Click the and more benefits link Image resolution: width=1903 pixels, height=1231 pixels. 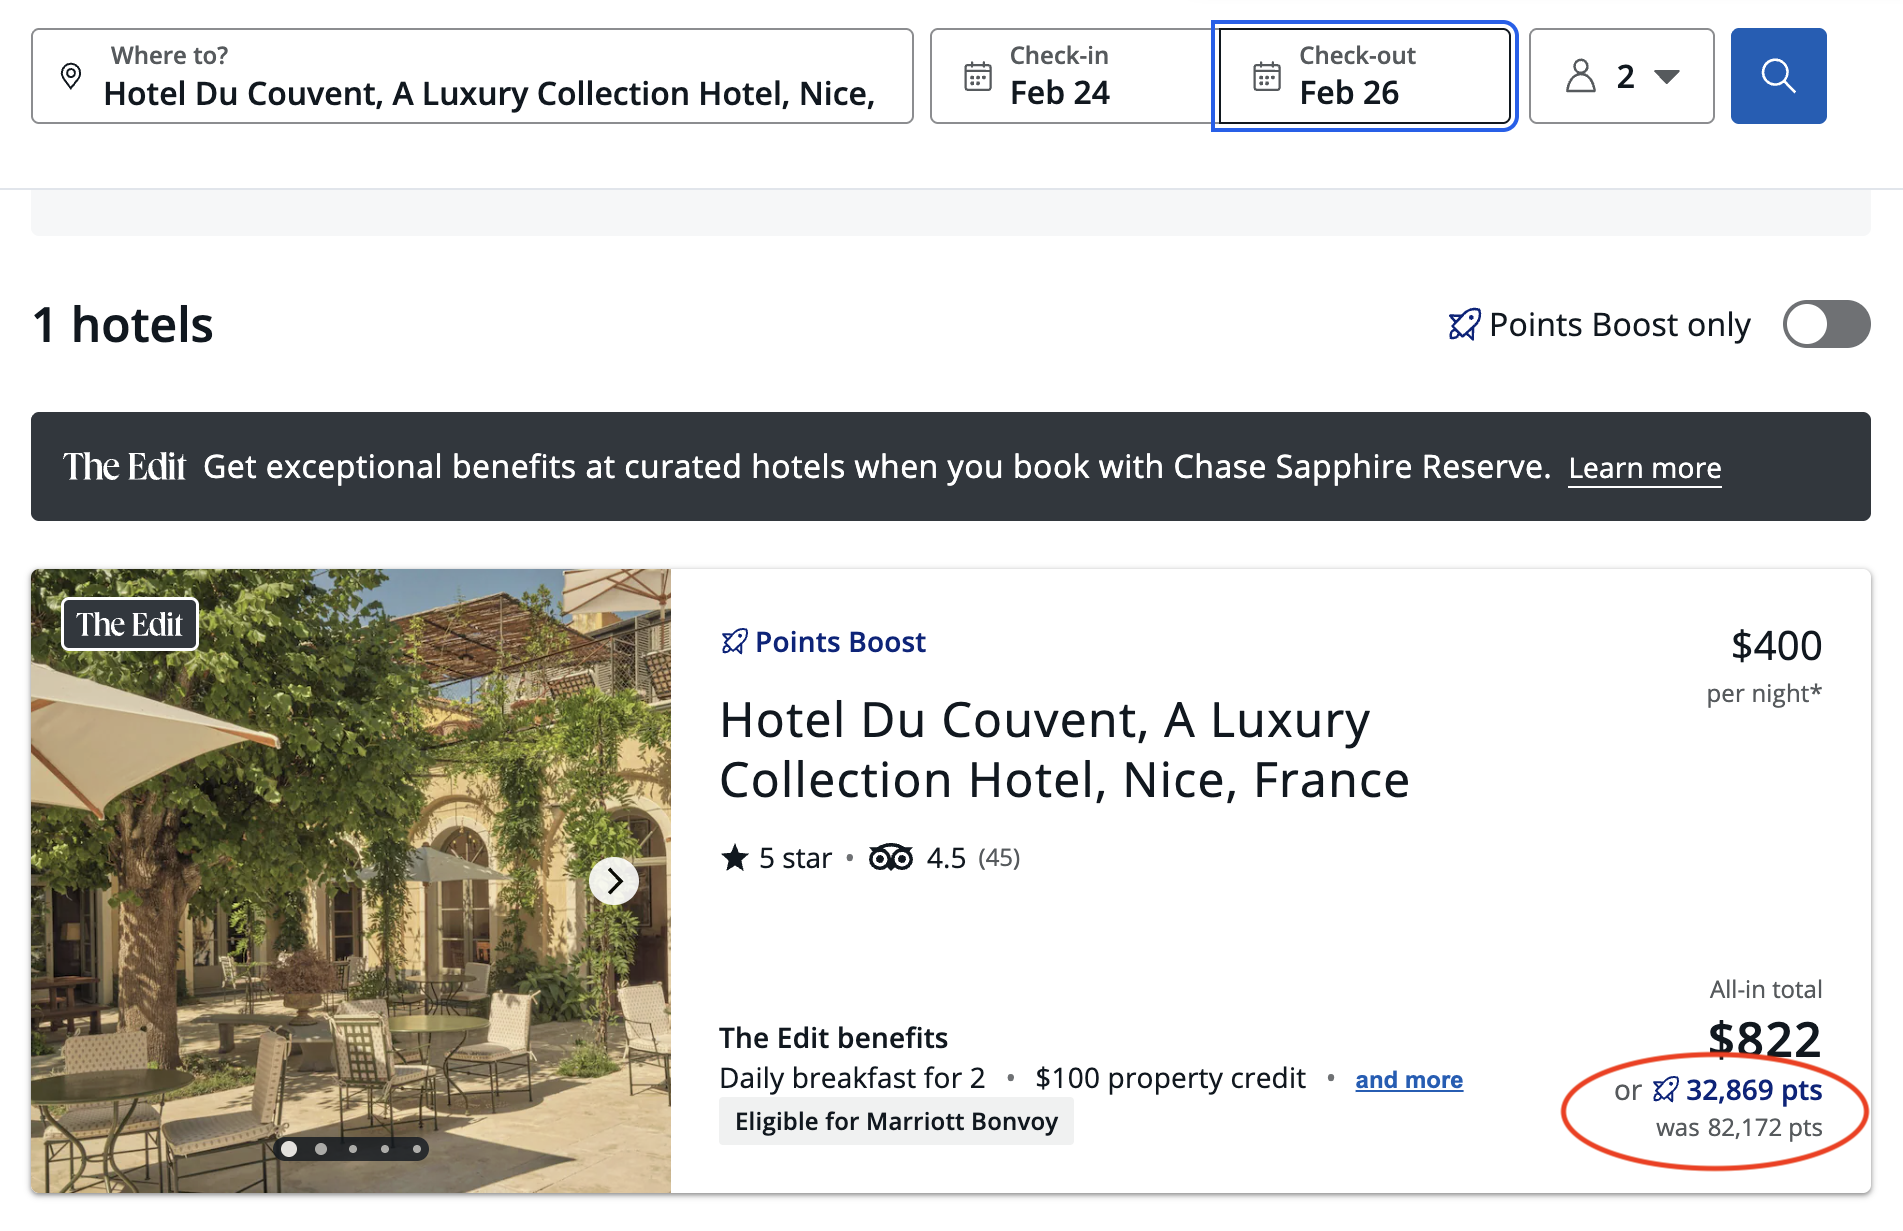pyautogui.click(x=1409, y=1079)
